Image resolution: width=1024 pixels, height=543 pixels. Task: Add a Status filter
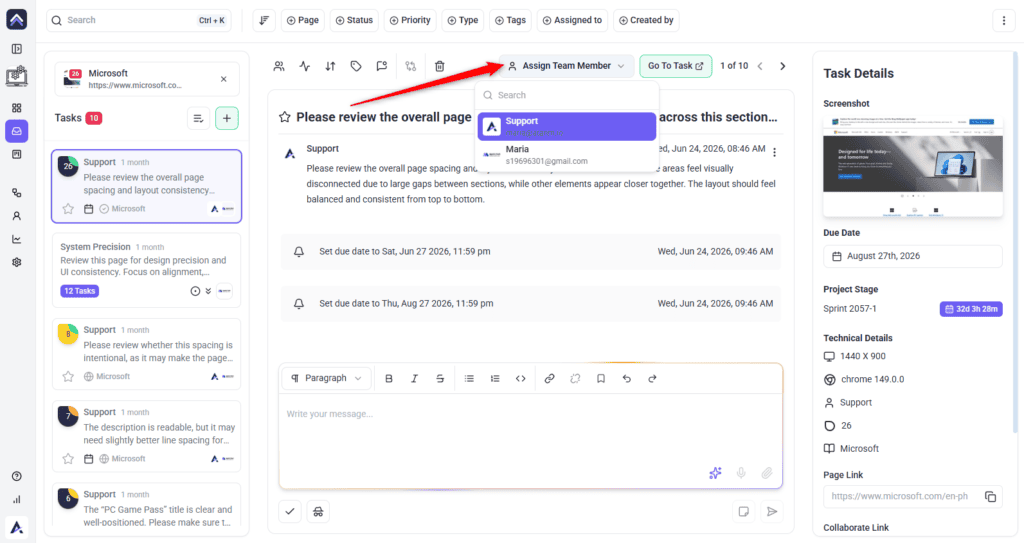click(x=355, y=20)
